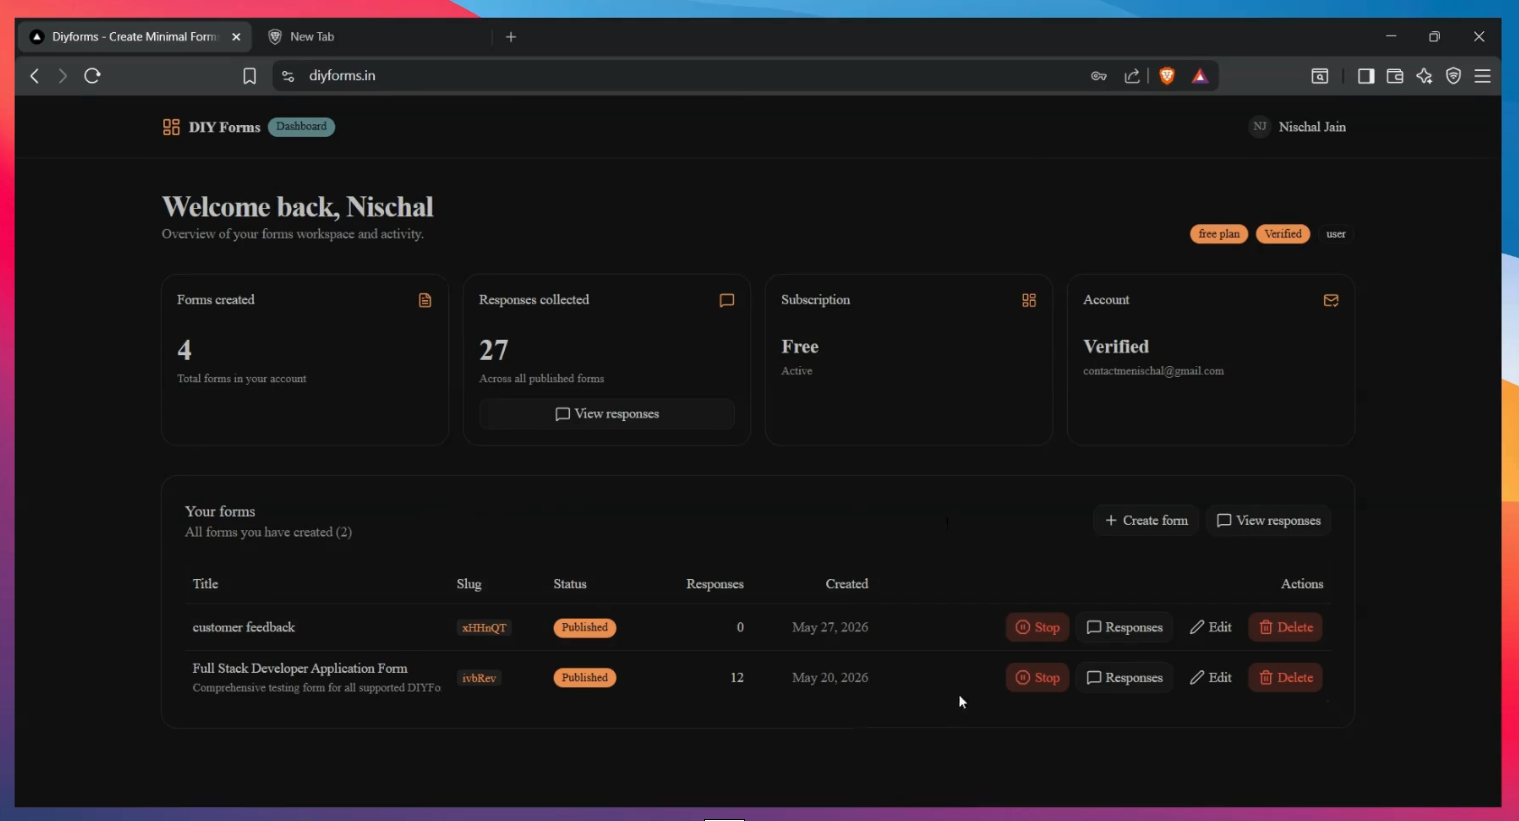Screen dimensions: 1519x821
Task: Click the Full Stack Developer Application Form title
Action: click(300, 668)
